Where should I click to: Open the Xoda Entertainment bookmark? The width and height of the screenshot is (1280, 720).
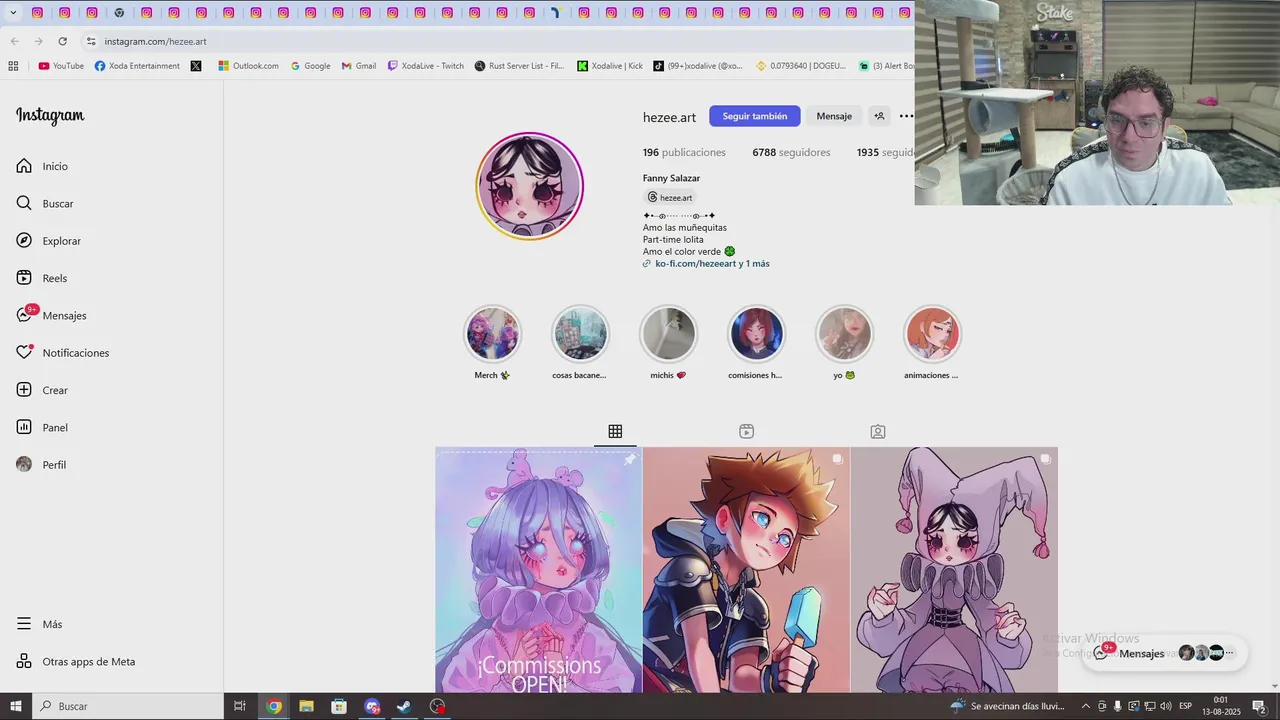(x=137, y=66)
